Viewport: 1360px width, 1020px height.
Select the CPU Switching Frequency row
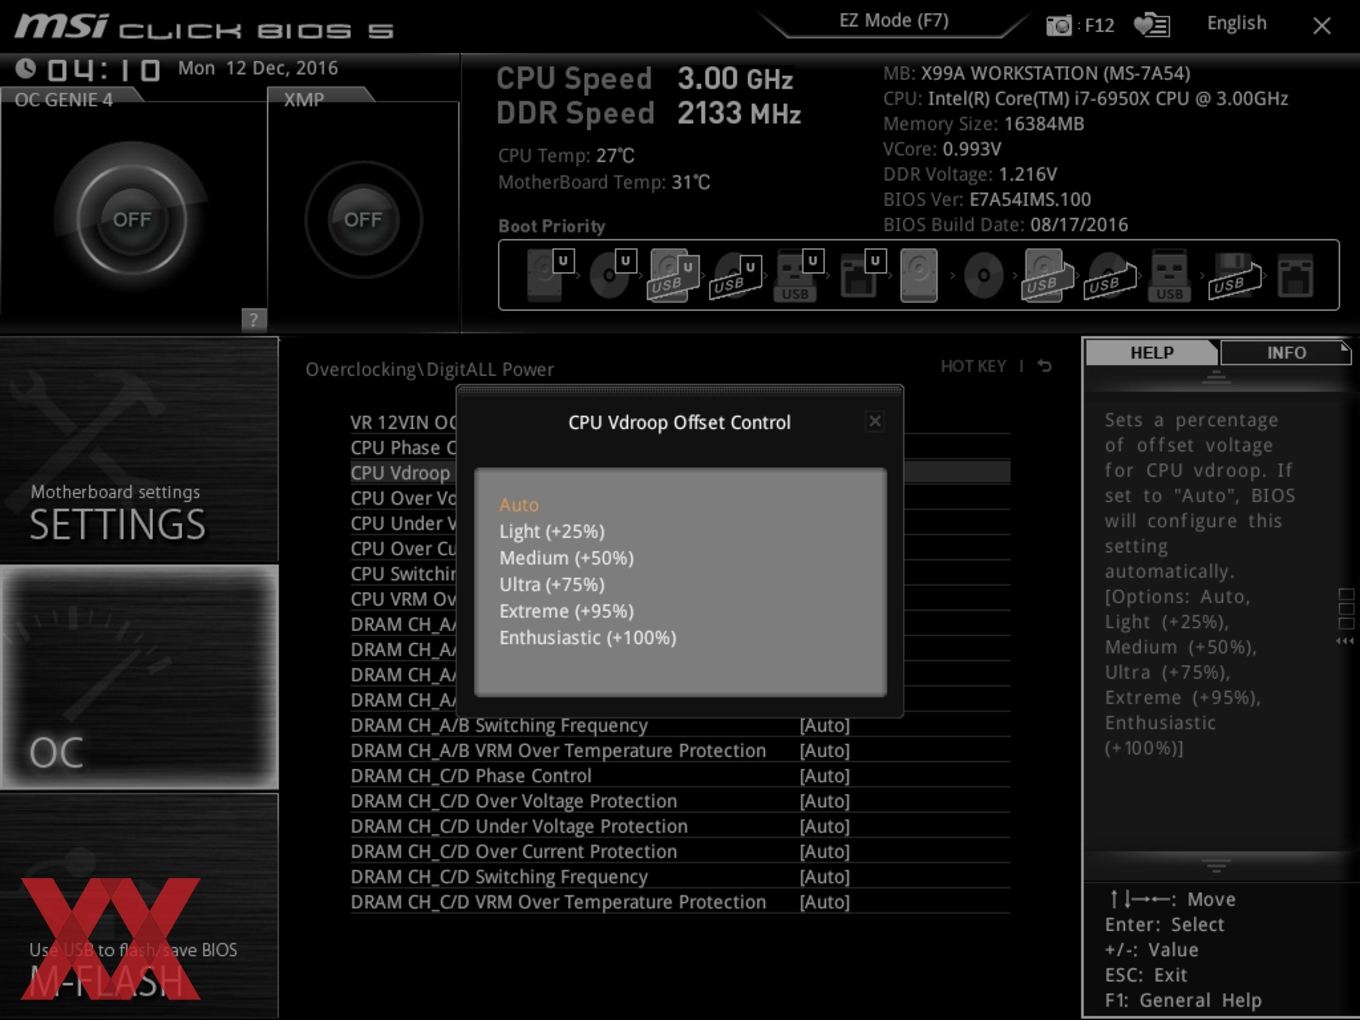click(403, 573)
